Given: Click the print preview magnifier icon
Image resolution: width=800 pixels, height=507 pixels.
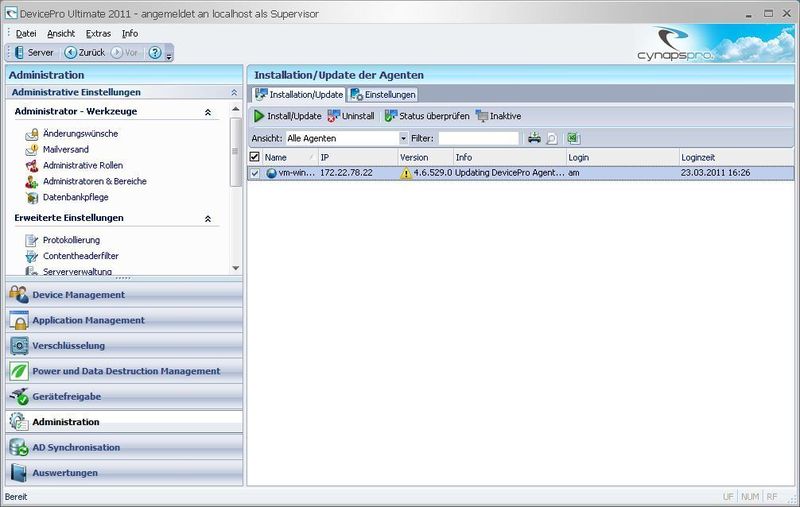Looking at the screenshot, I should click(552, 138).
